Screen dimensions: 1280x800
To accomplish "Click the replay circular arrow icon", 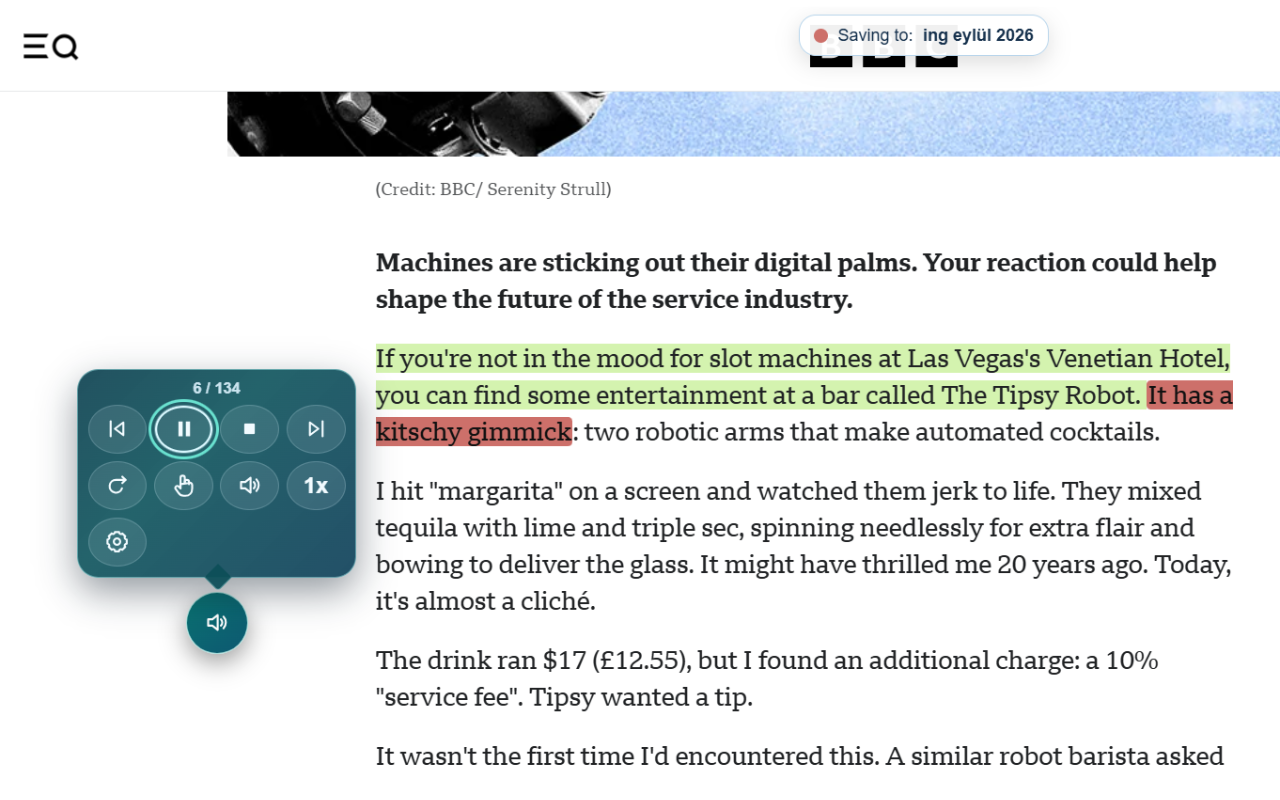I will tap(117, 486).
